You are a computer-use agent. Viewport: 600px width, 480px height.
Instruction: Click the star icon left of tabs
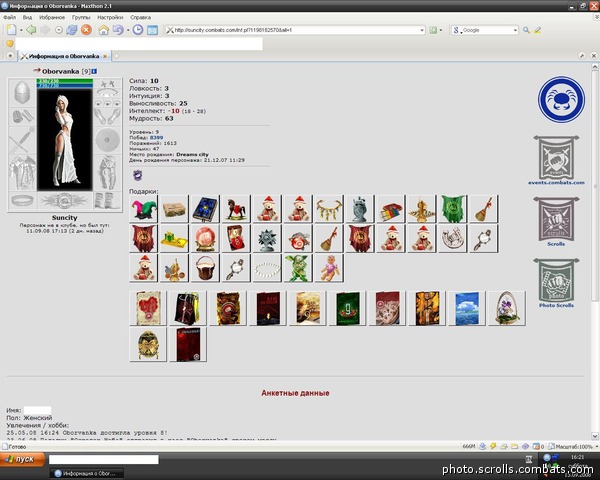click(10, 56)
